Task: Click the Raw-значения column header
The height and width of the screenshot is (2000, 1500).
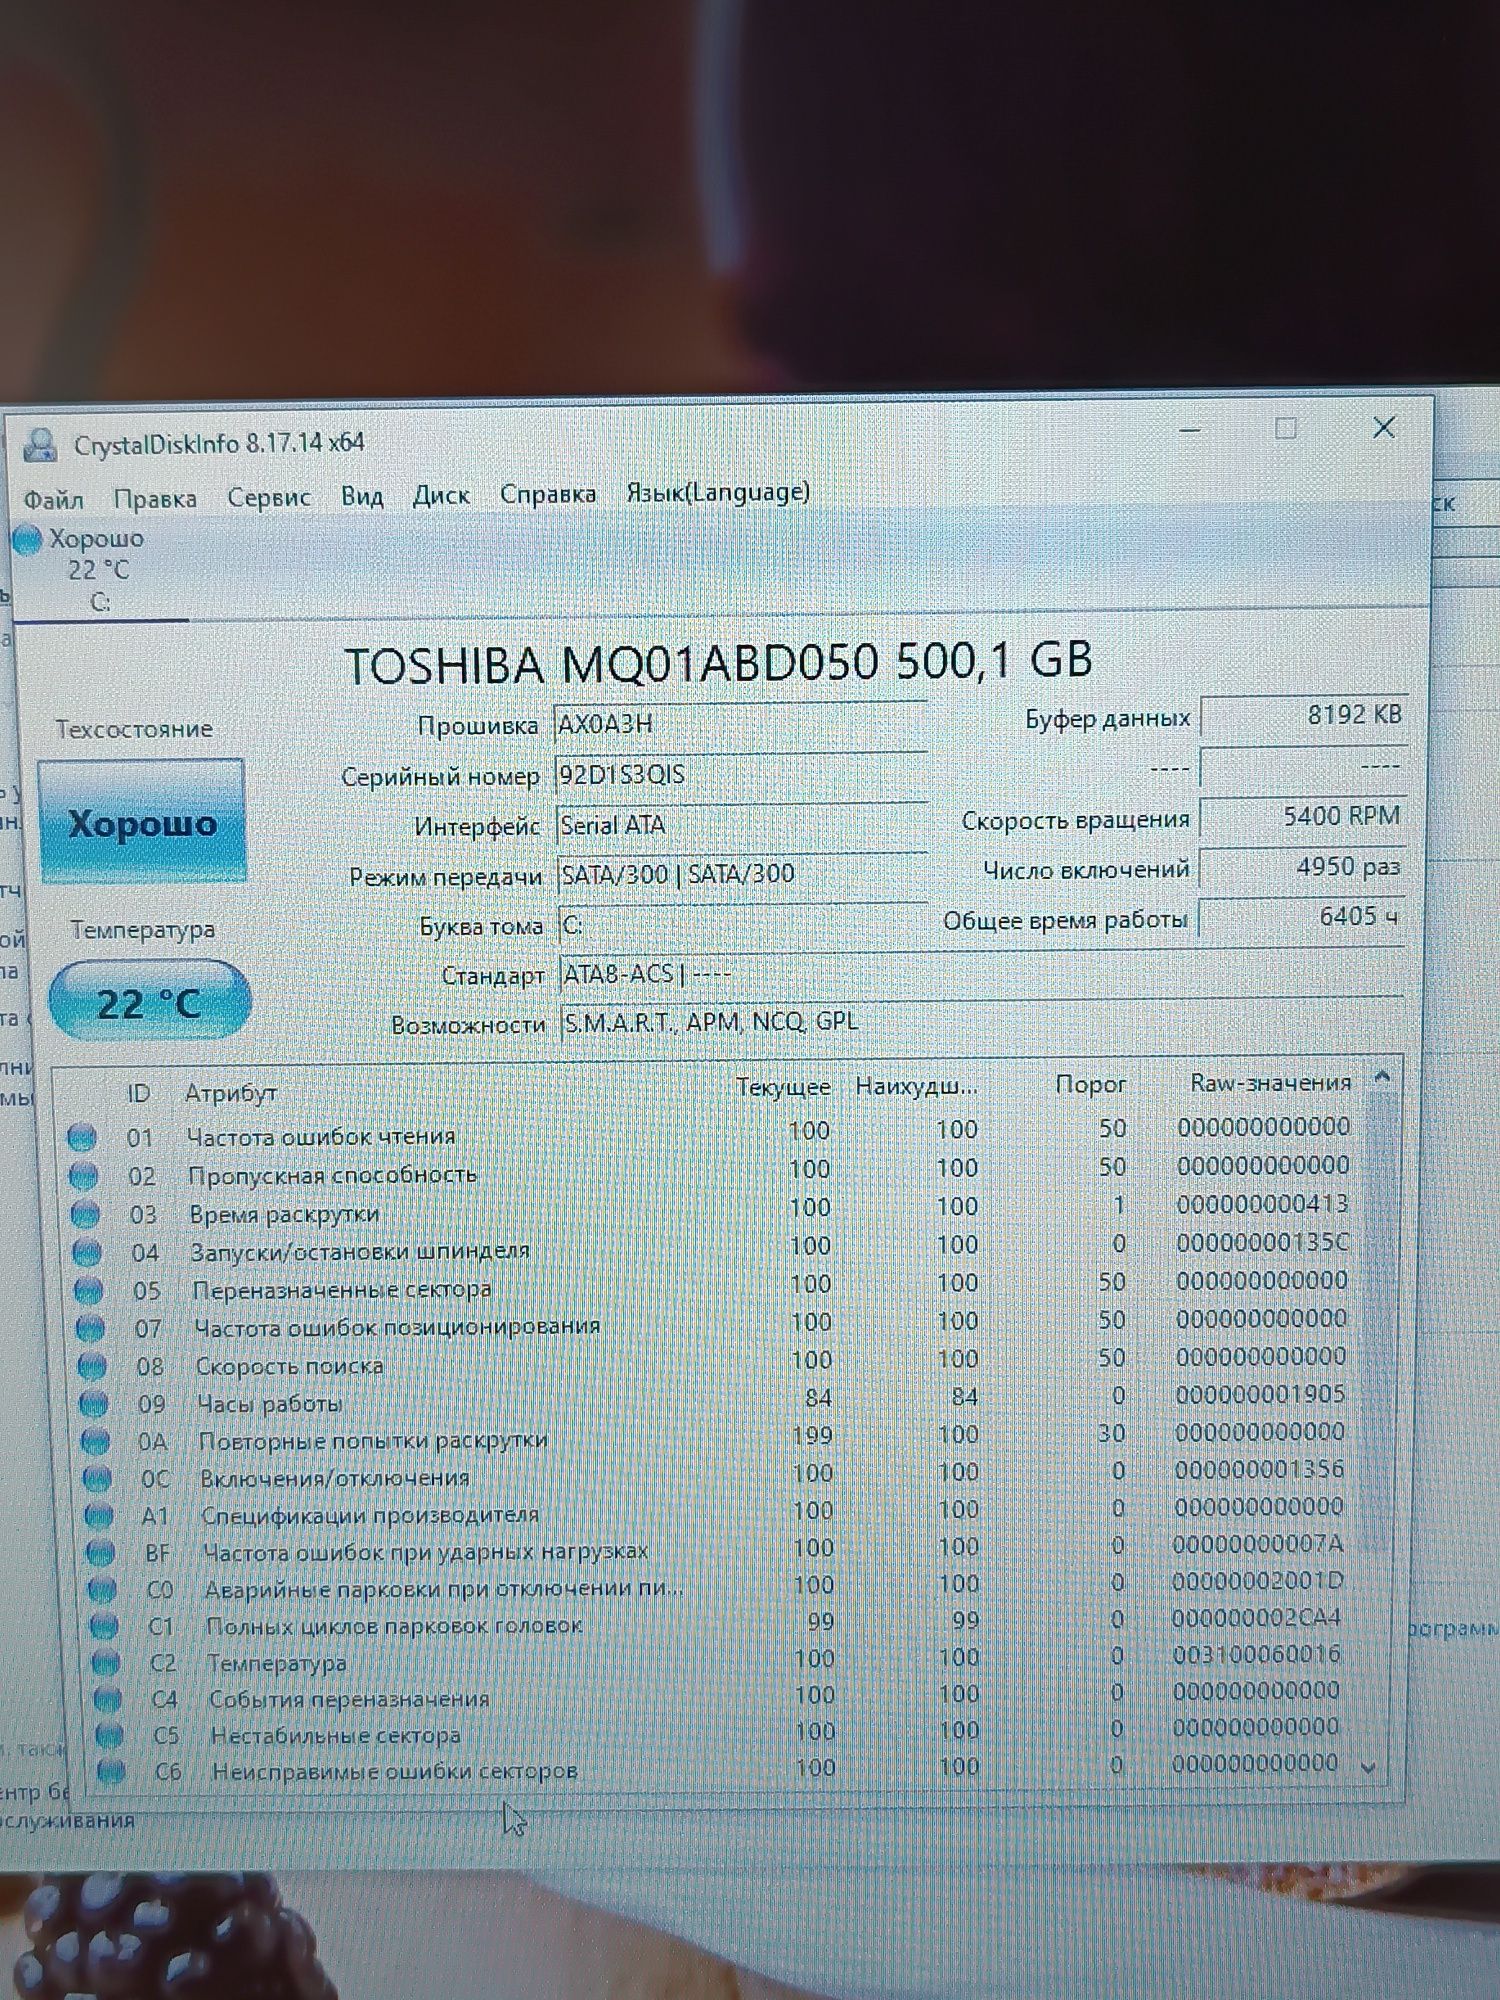Action: pyautogui.click(x=1270, y=1082)
